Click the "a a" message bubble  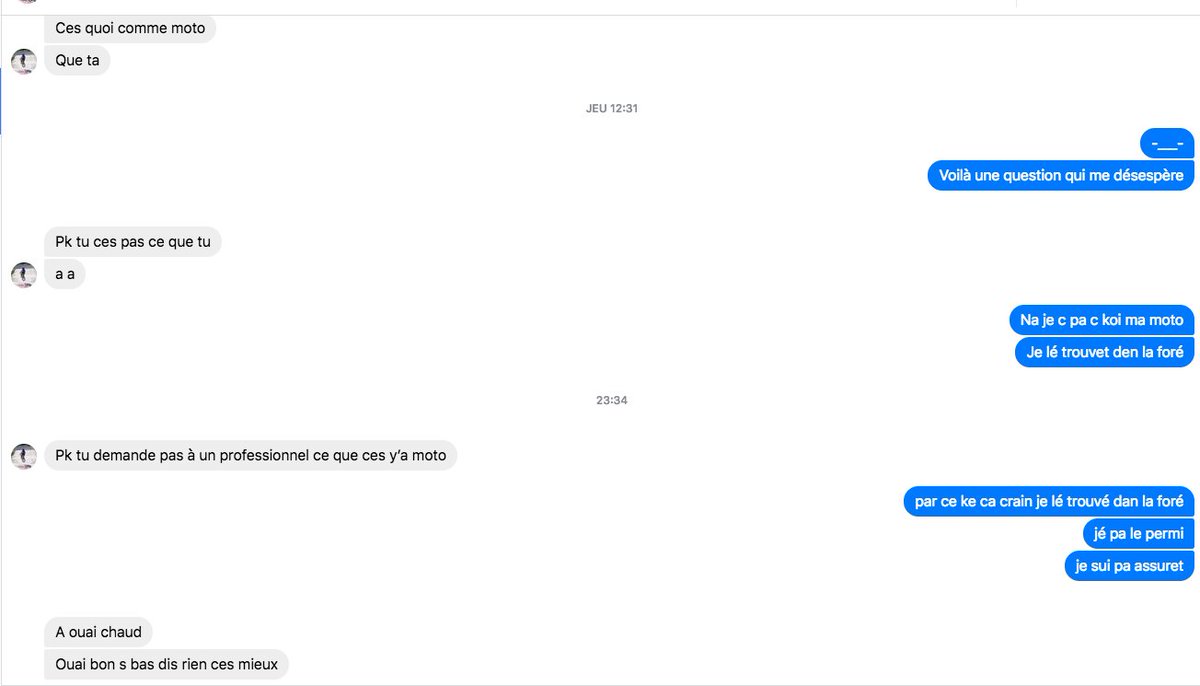coord(65,275)
